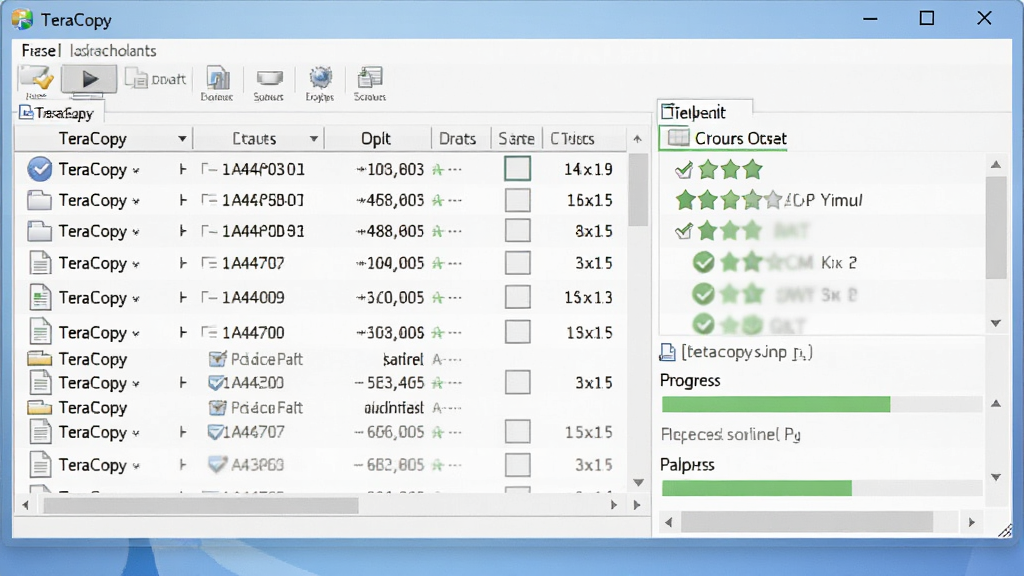The width and height of the screenshot is (1024, 576).
Task: Open TeraCopy dropdown arrow in 1A44P0301 row
Action: coord(136,170)
